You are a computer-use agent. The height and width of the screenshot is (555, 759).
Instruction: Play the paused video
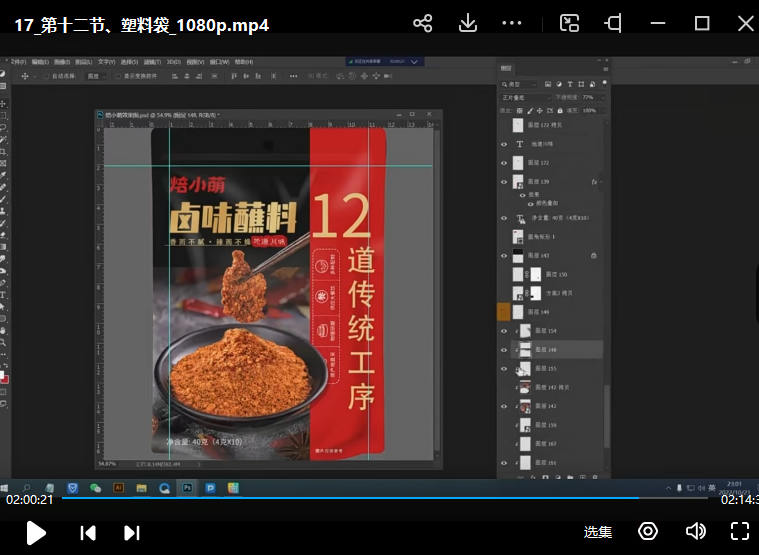click(36, 532)
